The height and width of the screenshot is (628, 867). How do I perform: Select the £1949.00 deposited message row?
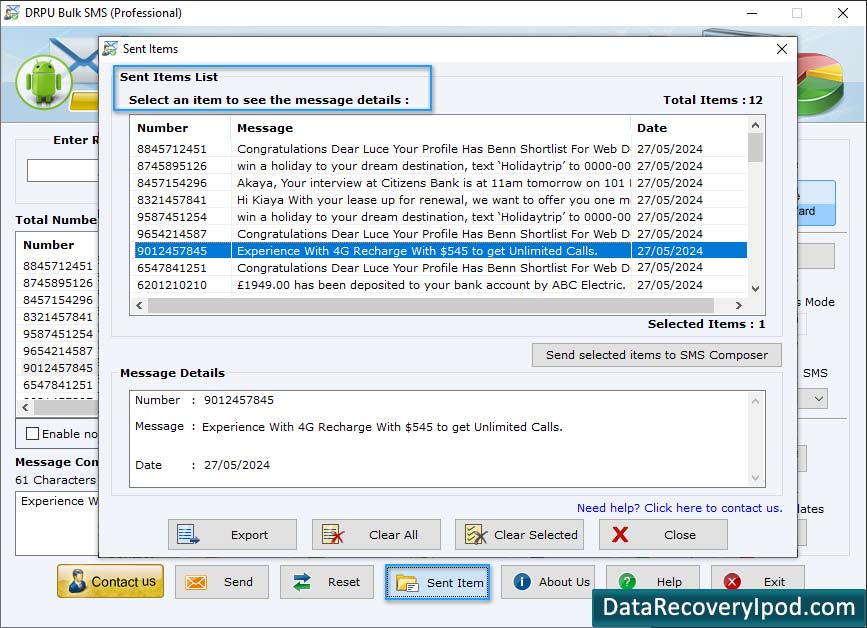441,285
